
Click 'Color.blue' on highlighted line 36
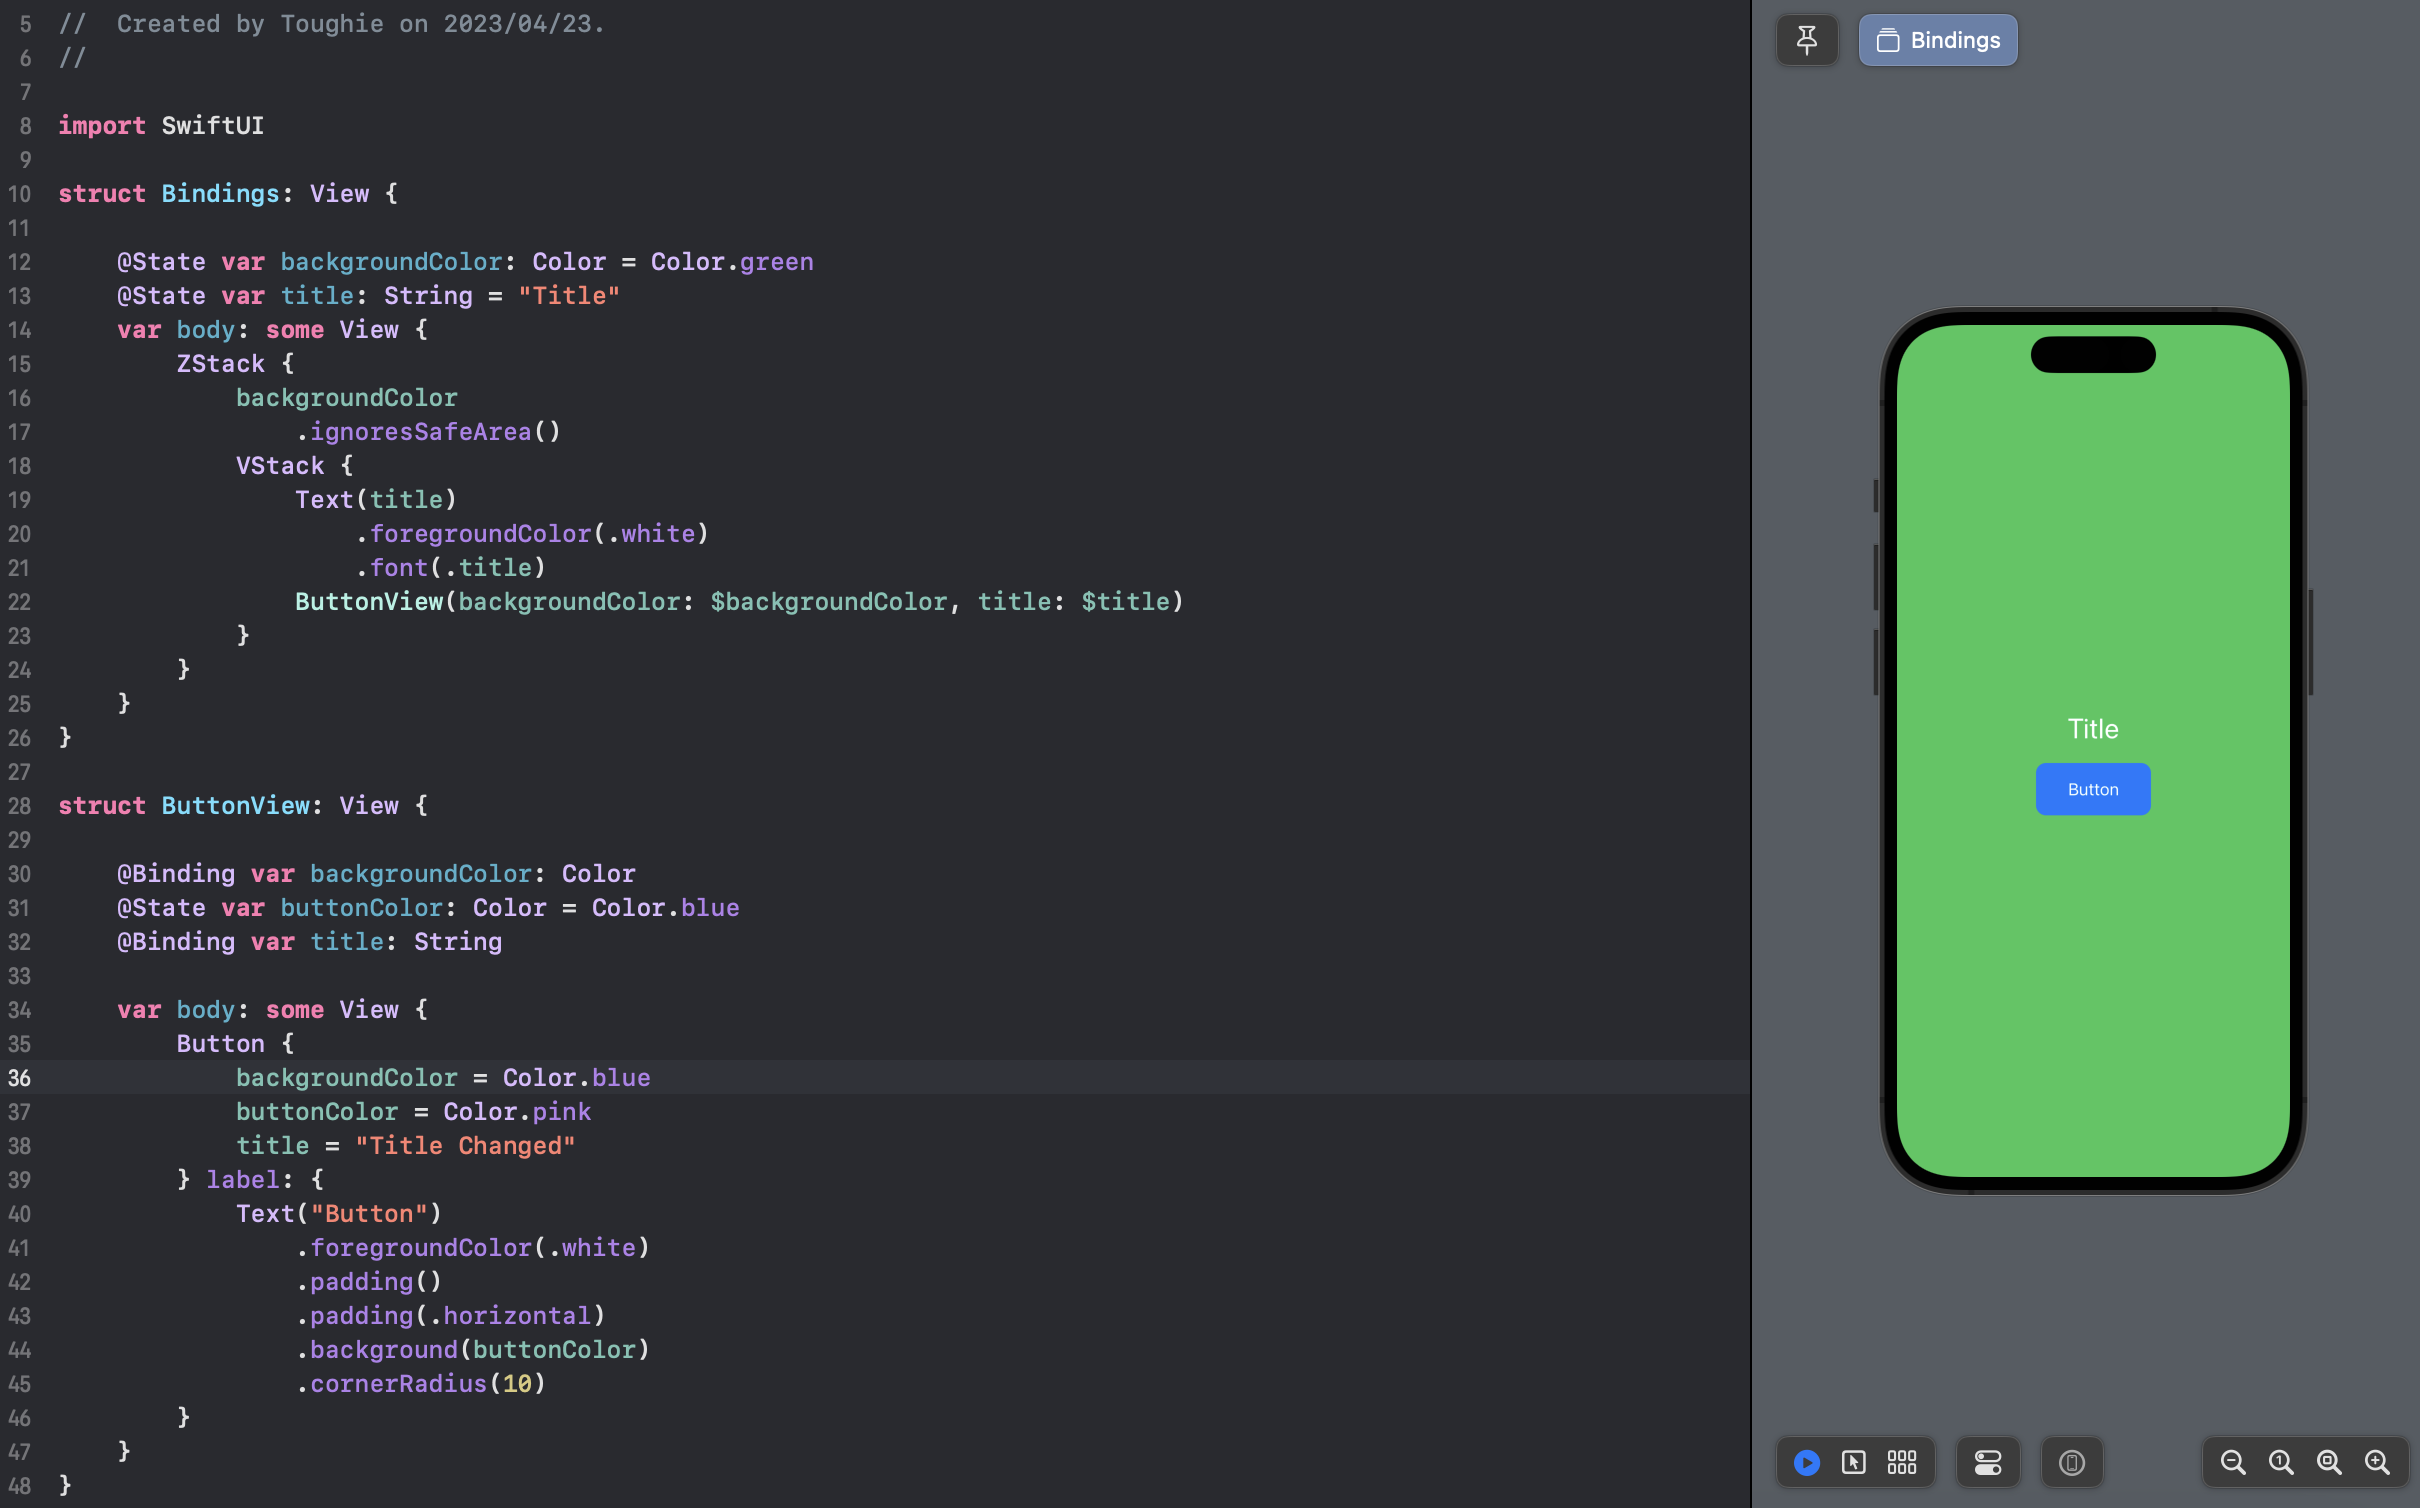(576, 1078)
